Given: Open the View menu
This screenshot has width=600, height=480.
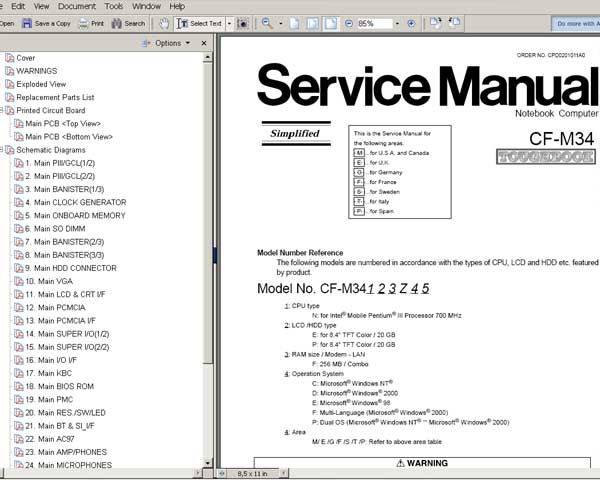Looking at the screenshot, I should (x=41, y=6).
